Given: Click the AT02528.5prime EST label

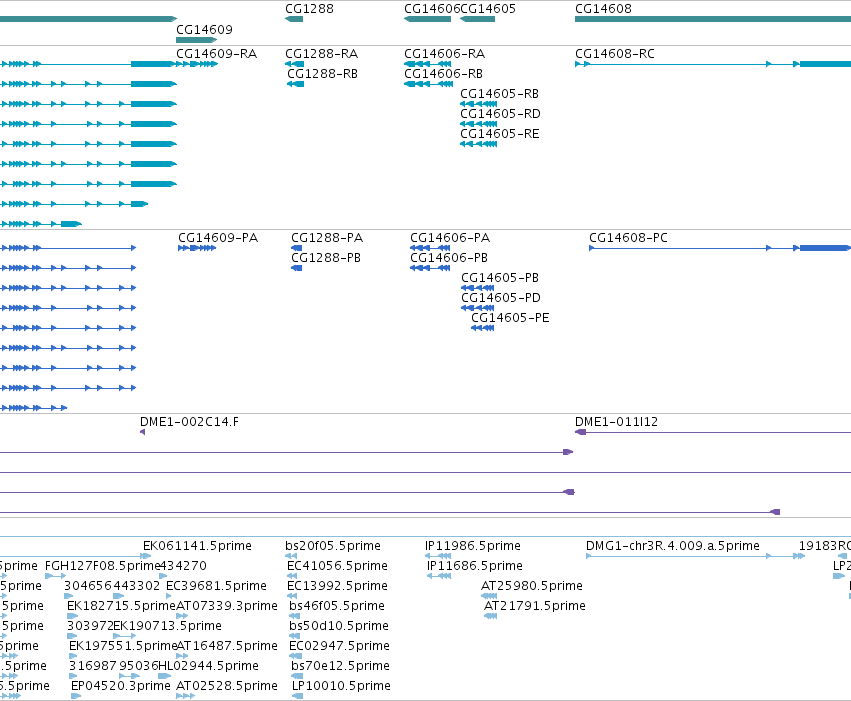Looking at the screenshot, I should click(x=227, y=686).
